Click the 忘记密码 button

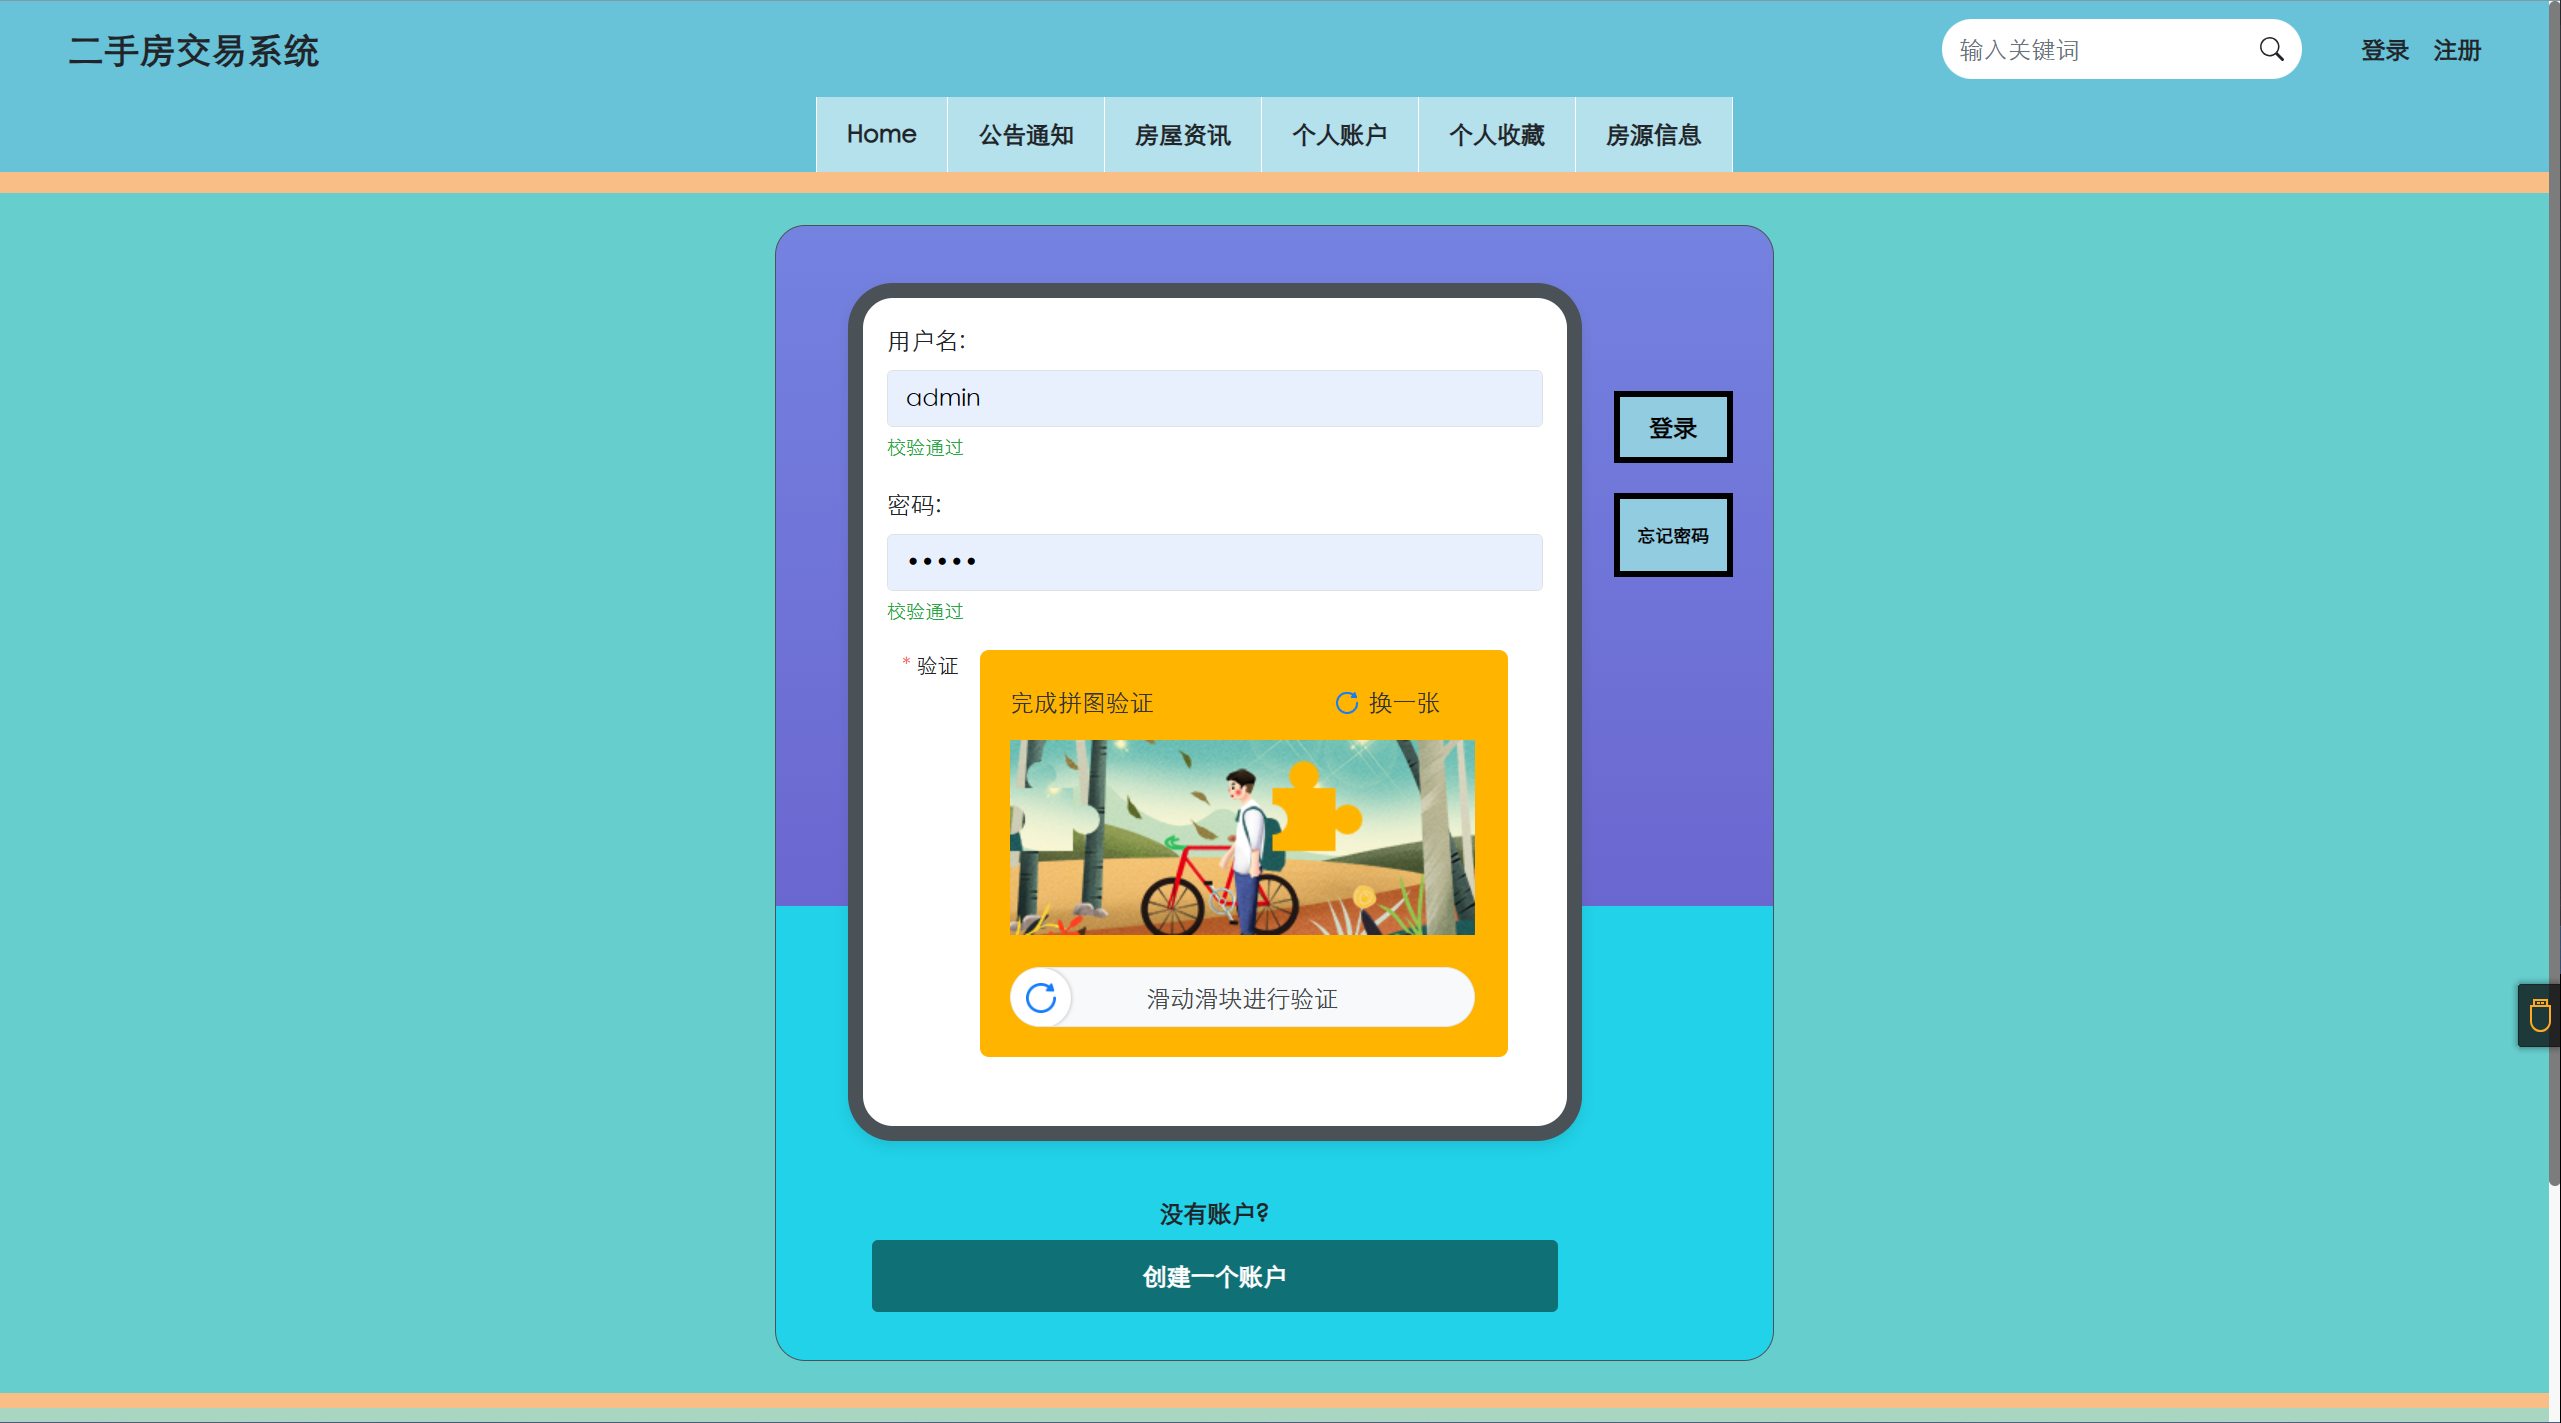1673,535
